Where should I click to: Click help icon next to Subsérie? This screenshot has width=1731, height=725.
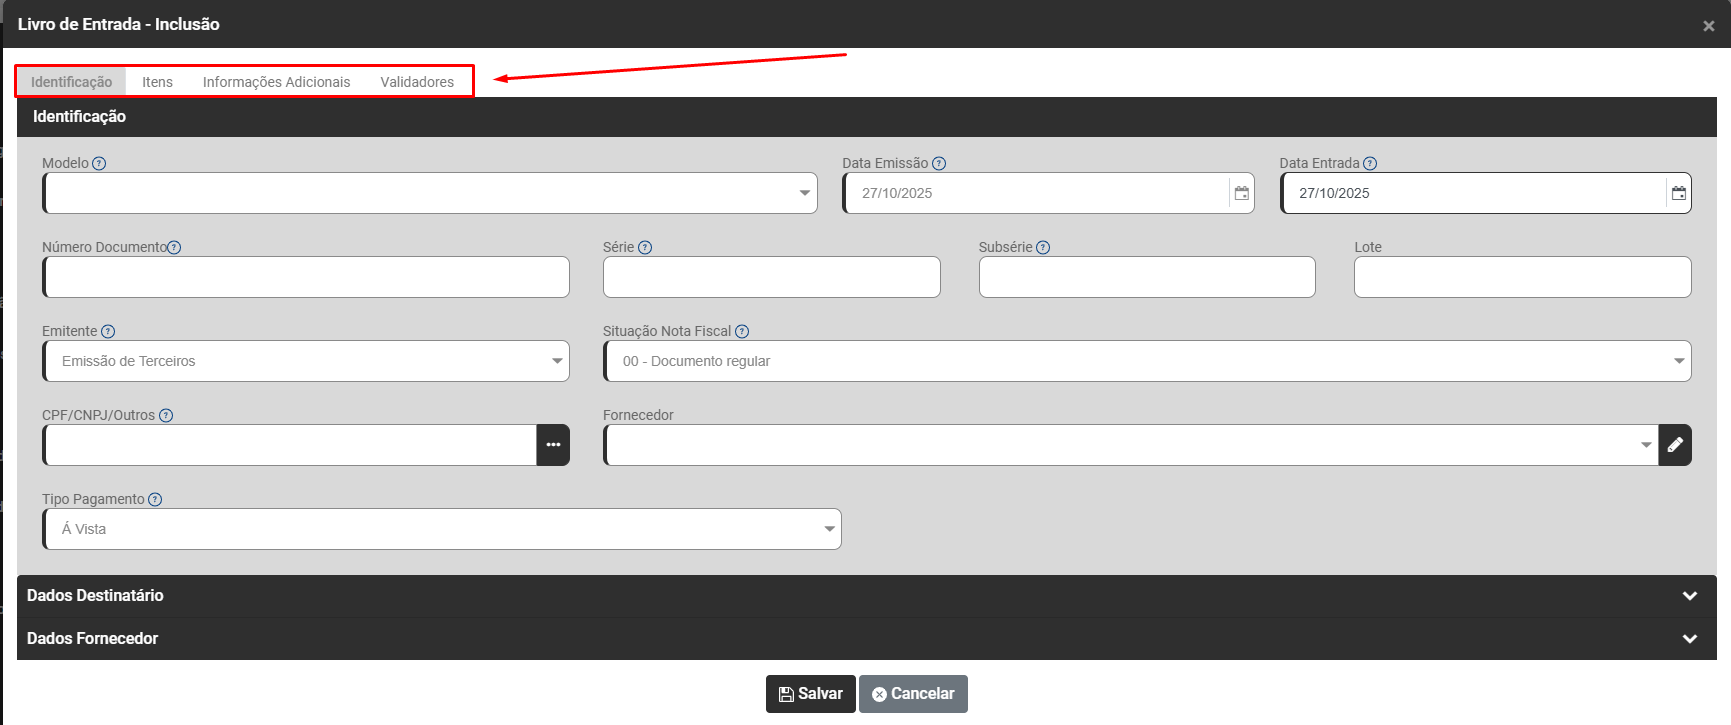[x=1043, y=247]
